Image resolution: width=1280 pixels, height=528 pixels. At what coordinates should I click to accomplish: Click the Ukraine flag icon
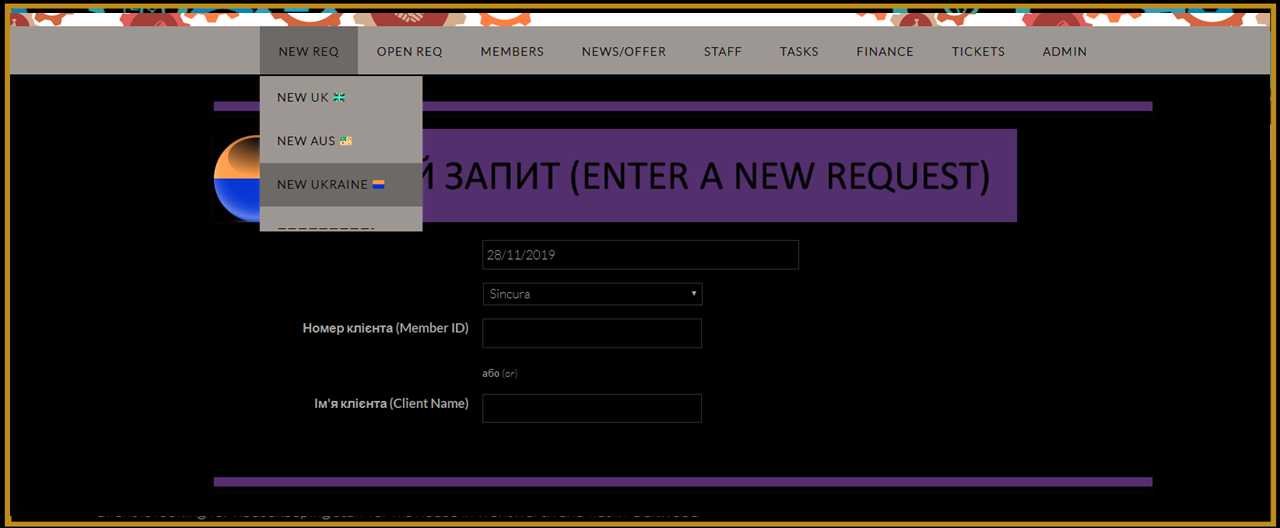(x=378, y=185)
